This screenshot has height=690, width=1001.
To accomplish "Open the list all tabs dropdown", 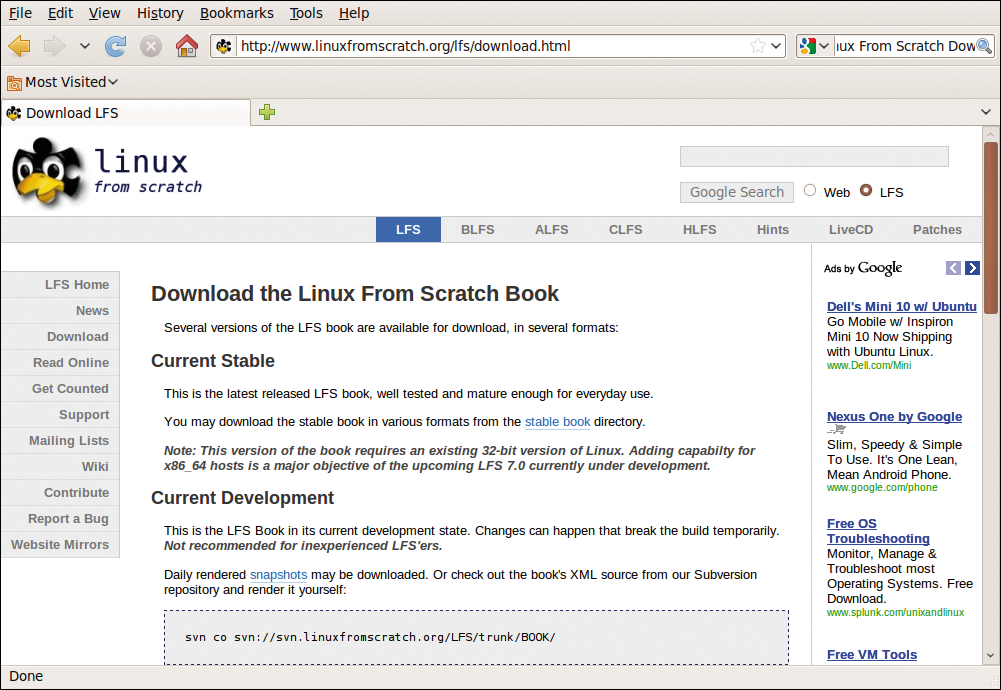I will [986, 112].
